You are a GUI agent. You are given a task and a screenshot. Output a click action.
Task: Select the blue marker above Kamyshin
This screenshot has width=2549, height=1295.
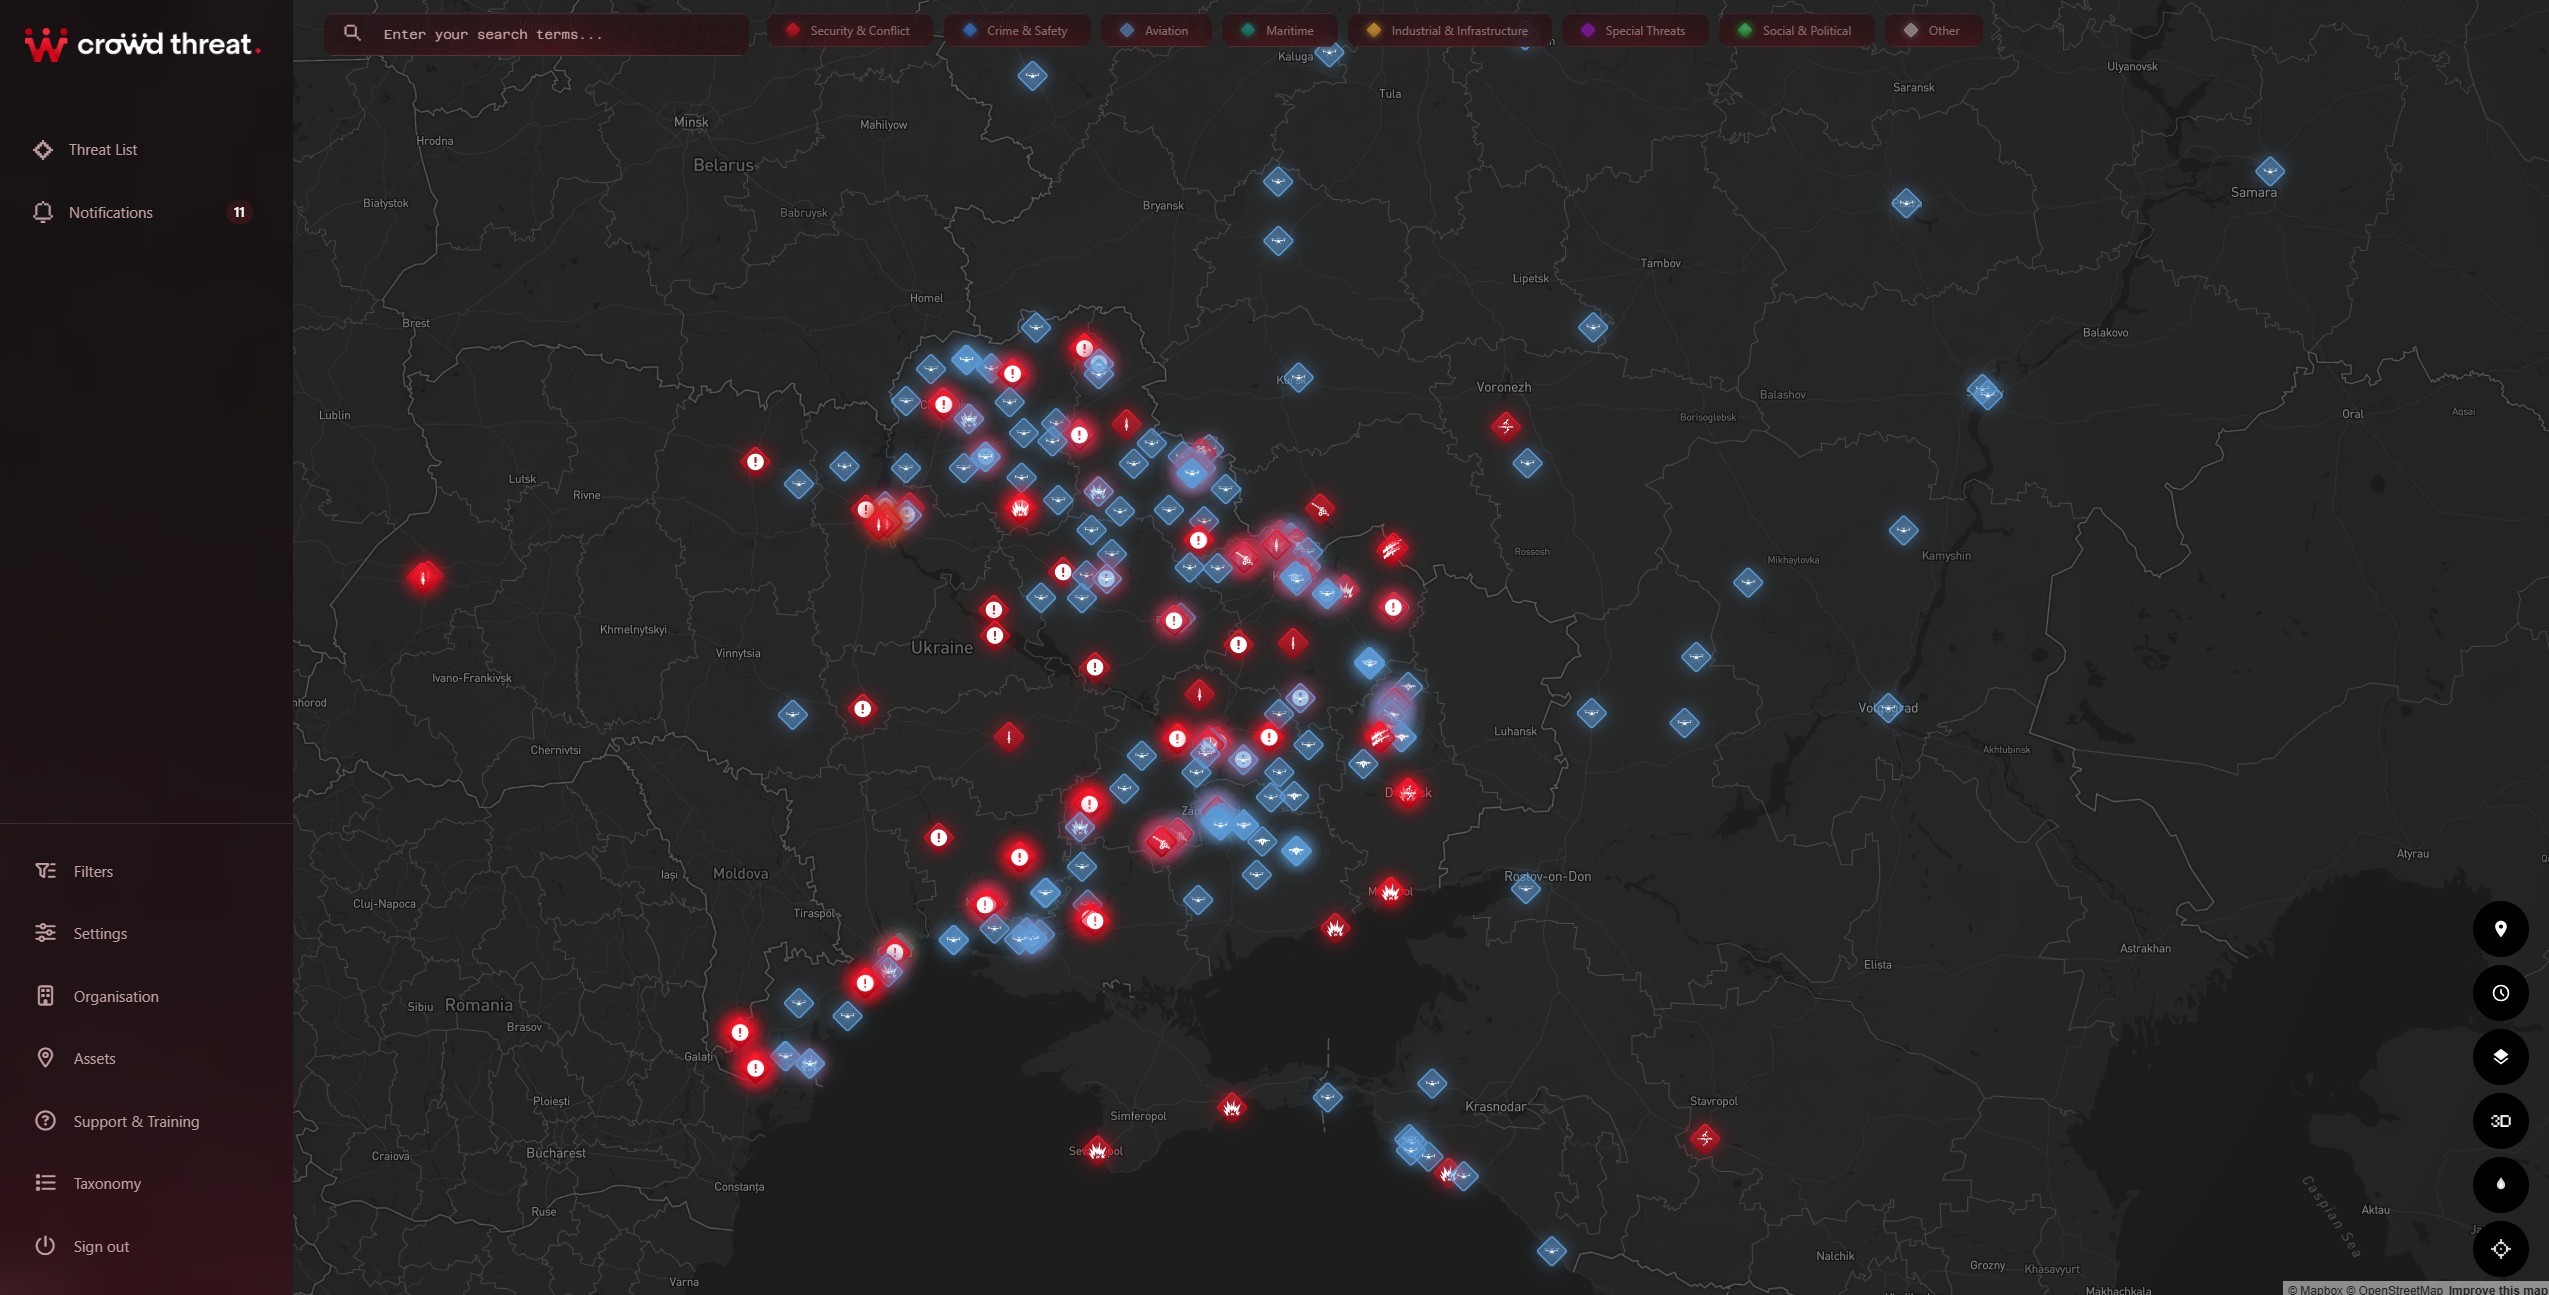tap(1903, 530)
